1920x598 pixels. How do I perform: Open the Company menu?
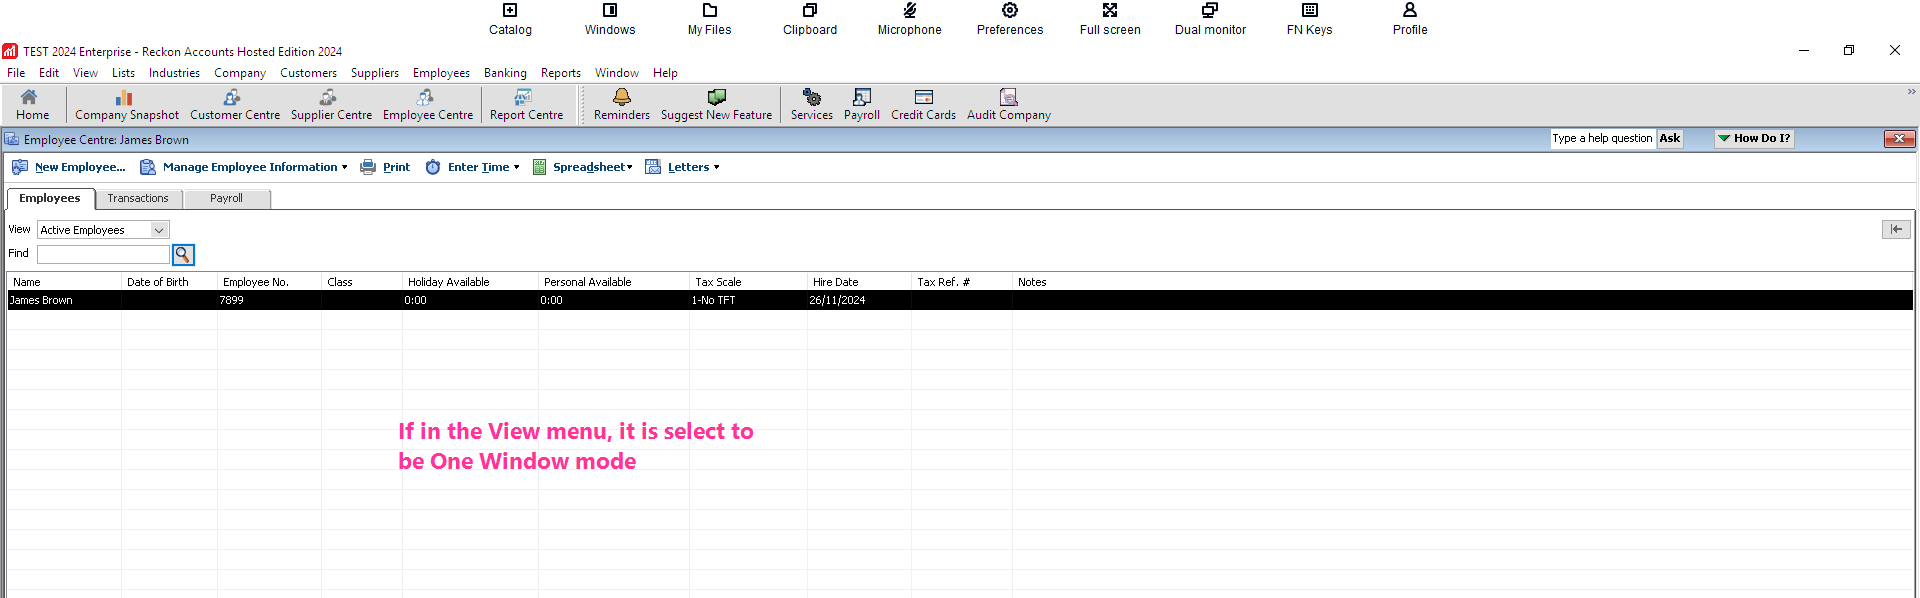pyautogui.click(x=240, y=73)
